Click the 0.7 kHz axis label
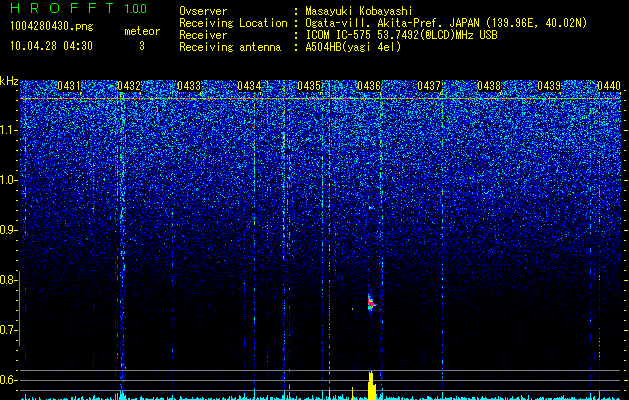The width and height of the screenshot is (629, 400). click(x=8, y=330)
